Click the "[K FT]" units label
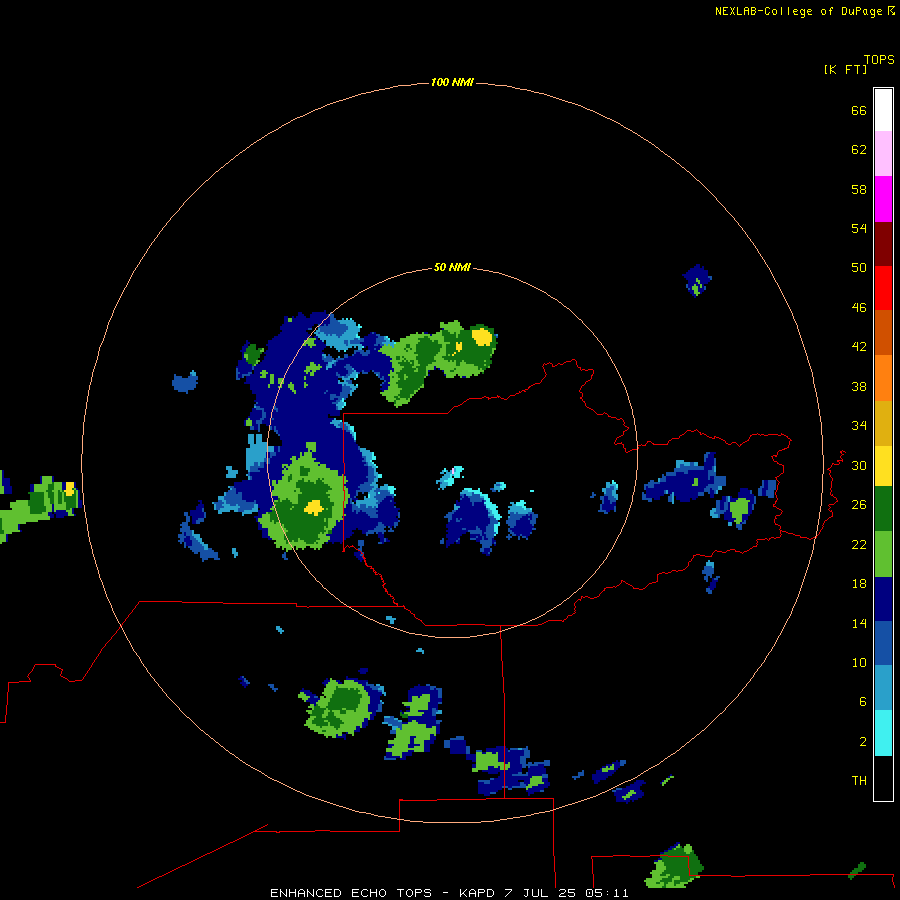This screenshot has width=900, height=900. pyautogui.click(x=845, y=69)
